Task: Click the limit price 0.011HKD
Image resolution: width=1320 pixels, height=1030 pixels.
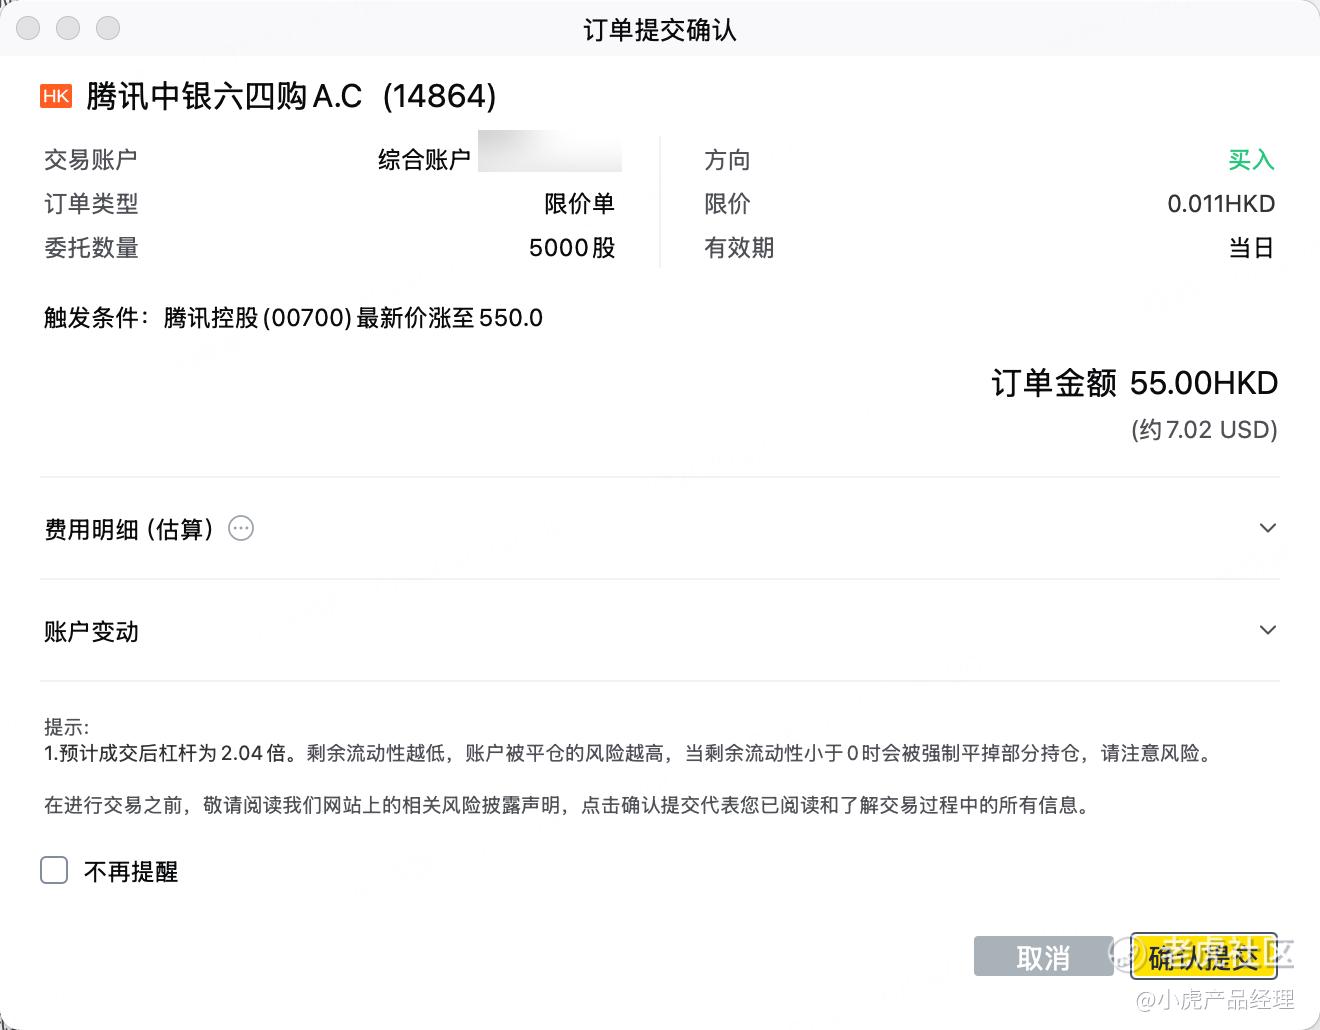Action: click(1221, 204)
